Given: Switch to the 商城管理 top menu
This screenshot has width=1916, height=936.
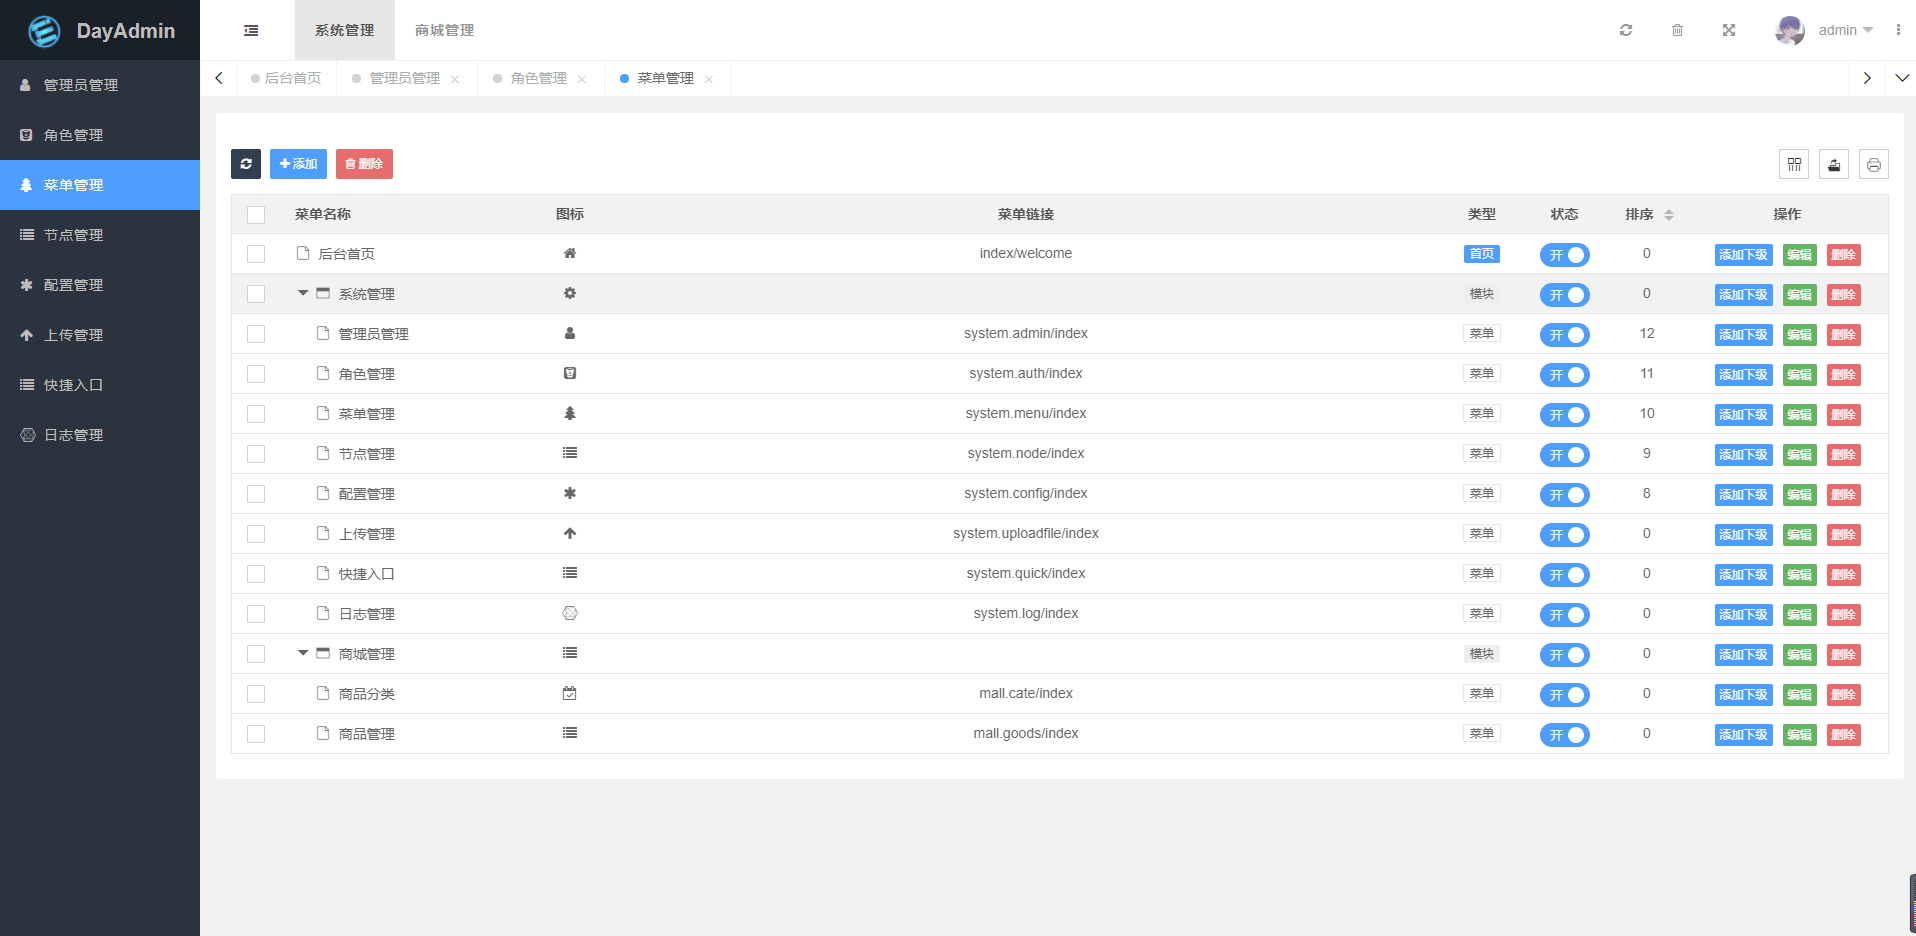Looking at the screenshot, I should (x=445, y=30).
